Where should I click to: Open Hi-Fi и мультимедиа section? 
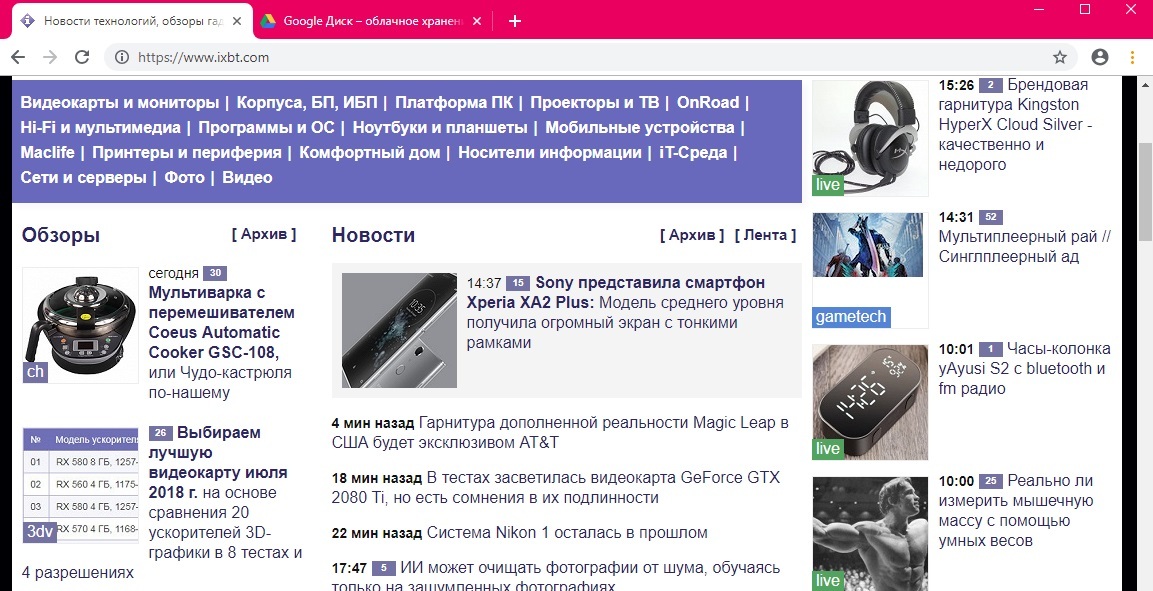(x=101, y=128)
